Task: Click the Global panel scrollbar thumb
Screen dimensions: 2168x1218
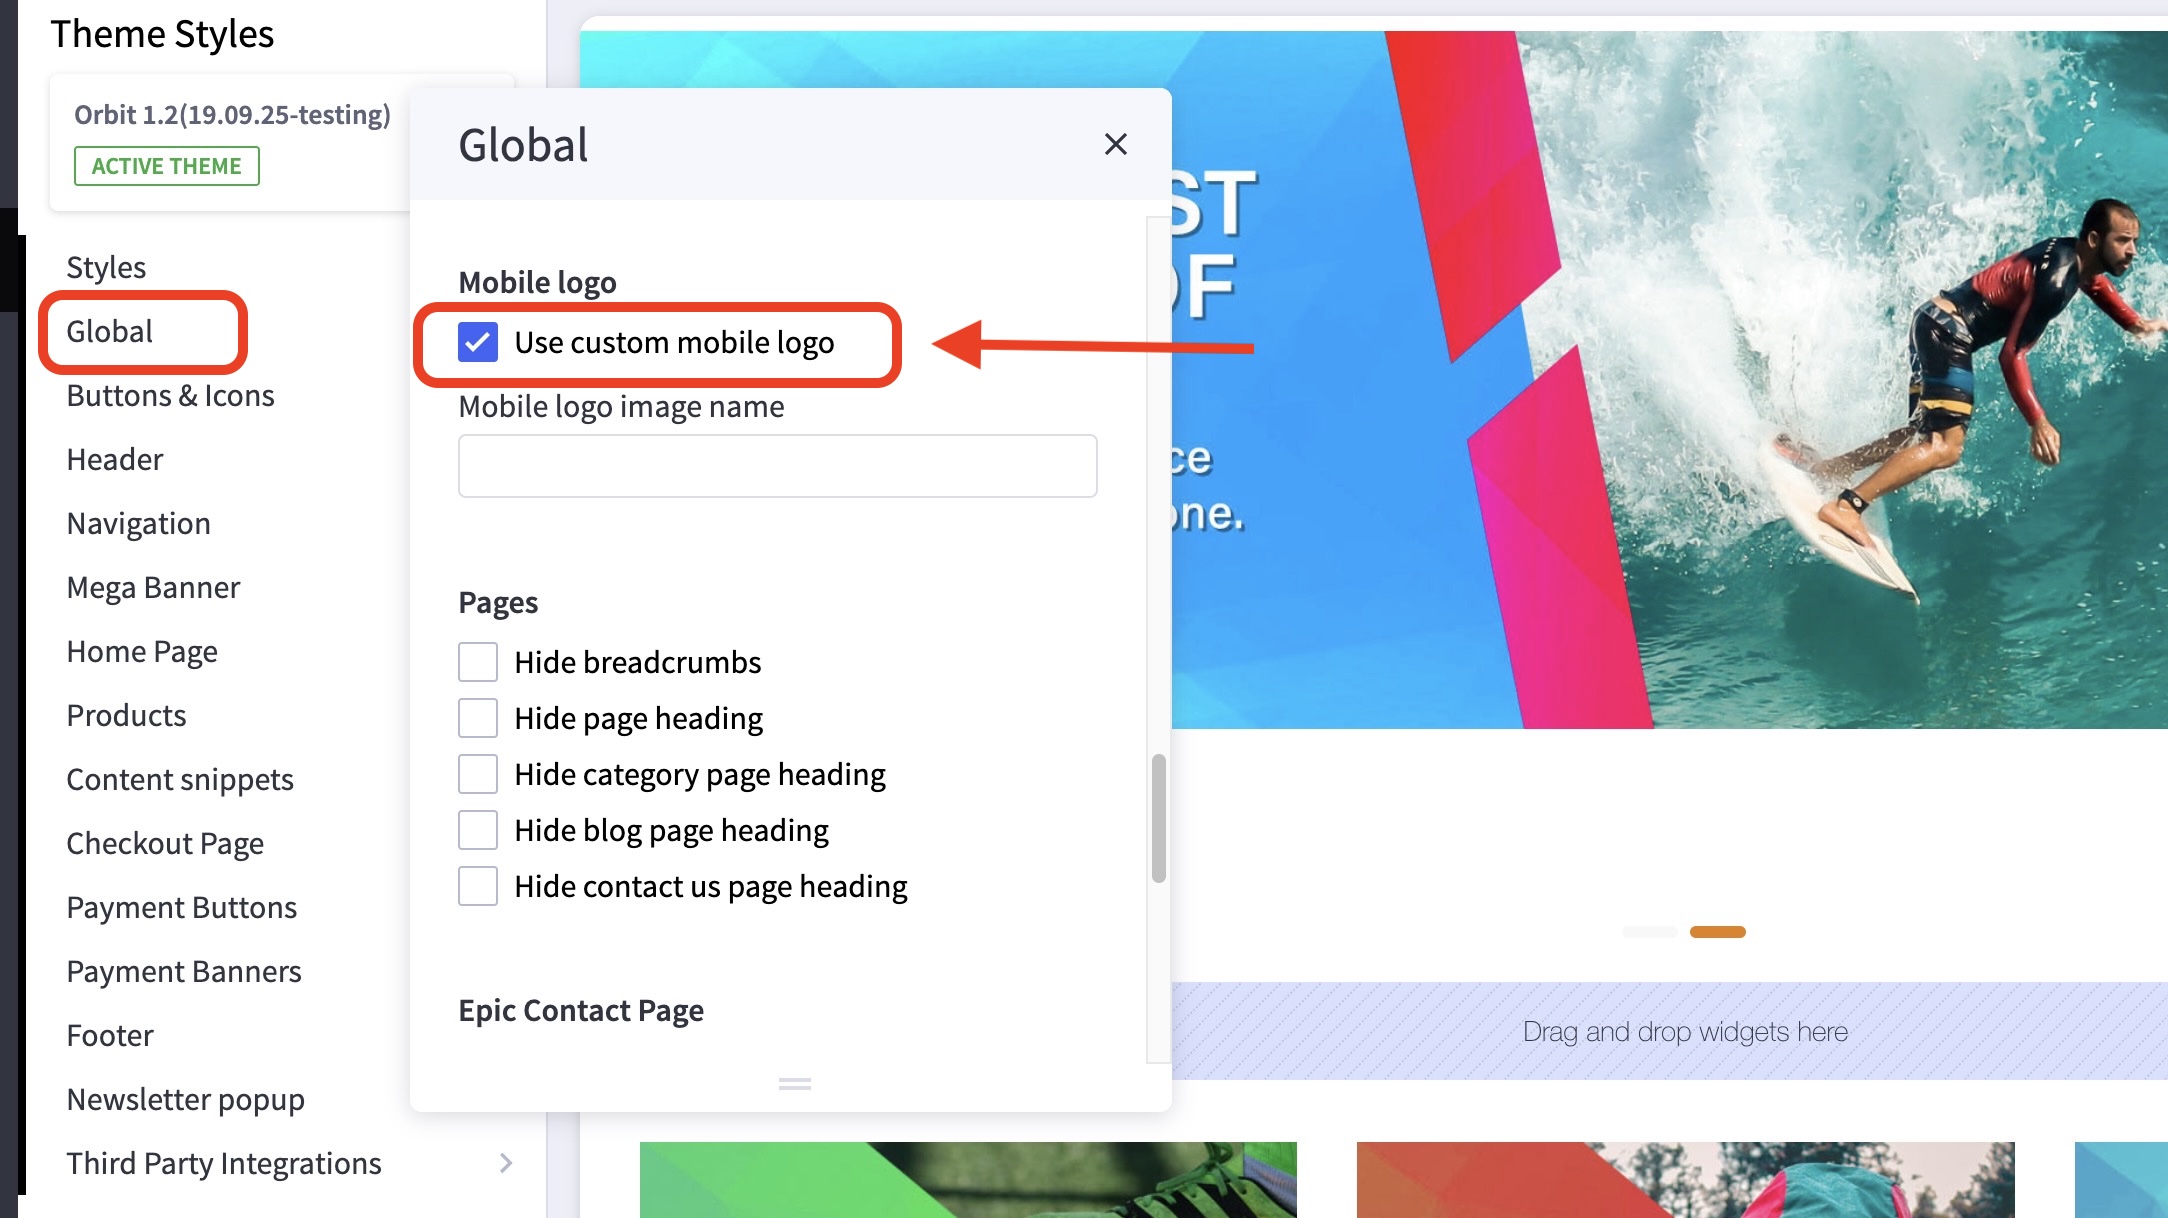Action: (1158, 818)
